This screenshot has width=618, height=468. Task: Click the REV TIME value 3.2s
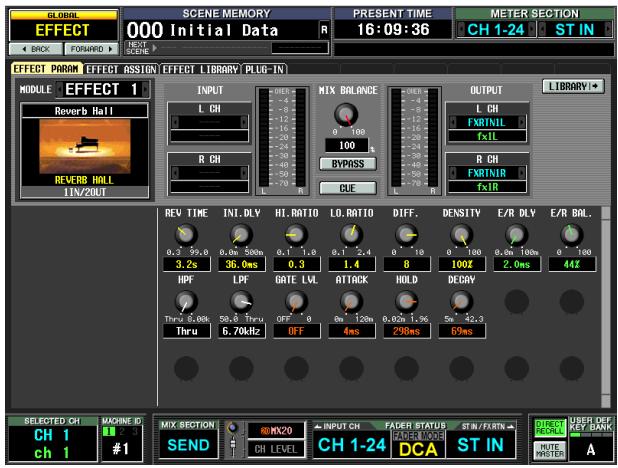point(186,264)
